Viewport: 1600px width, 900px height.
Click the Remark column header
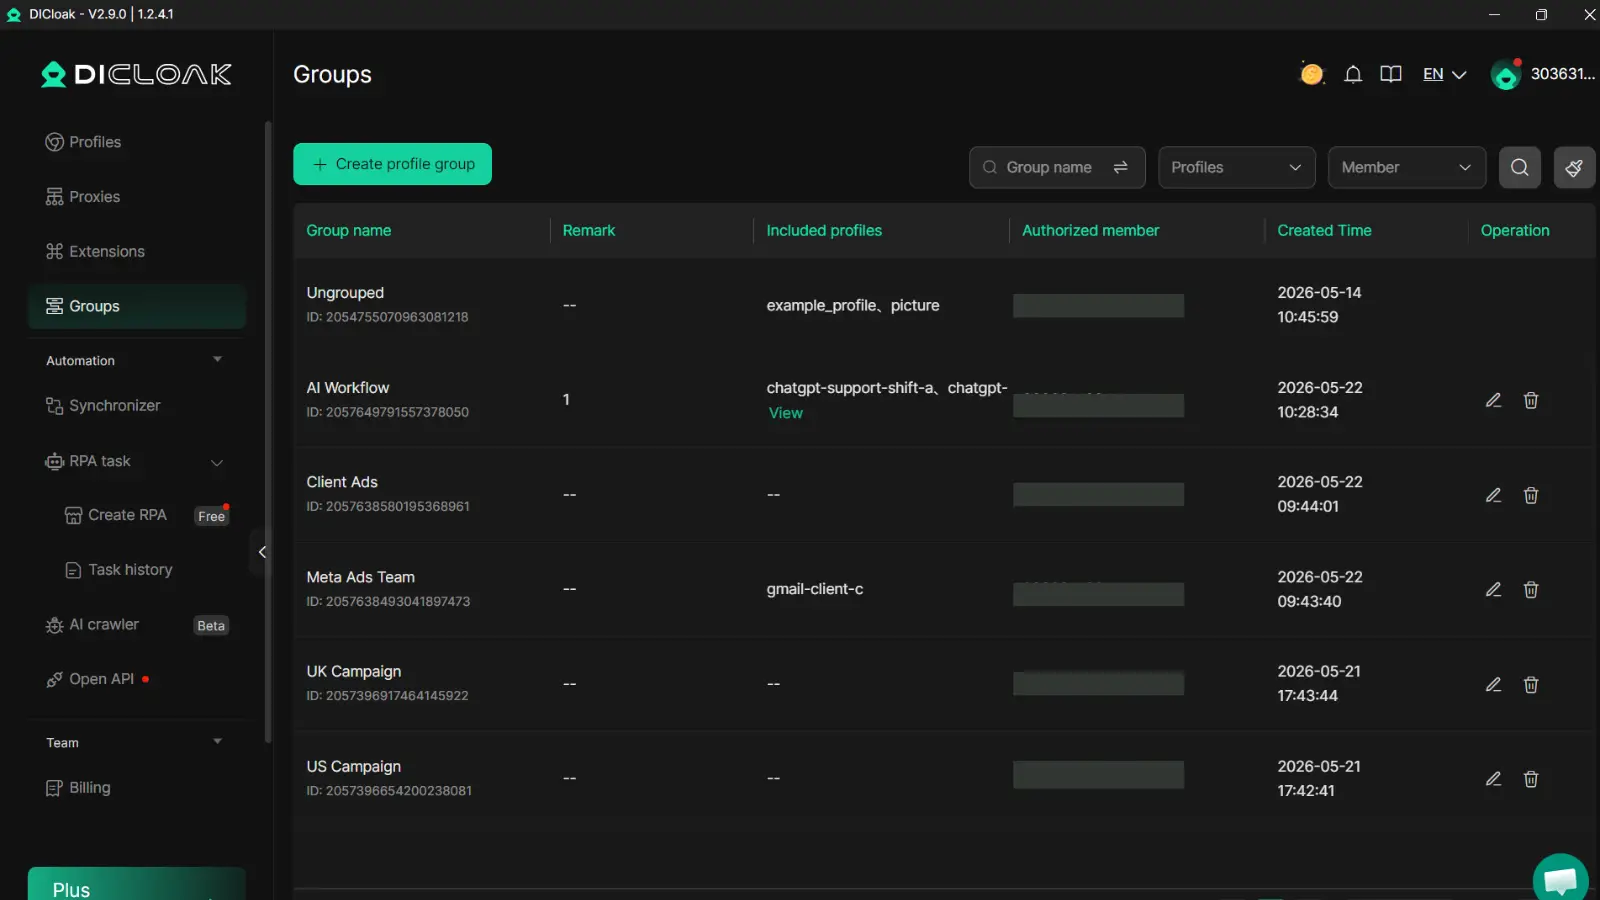[588, 230]
